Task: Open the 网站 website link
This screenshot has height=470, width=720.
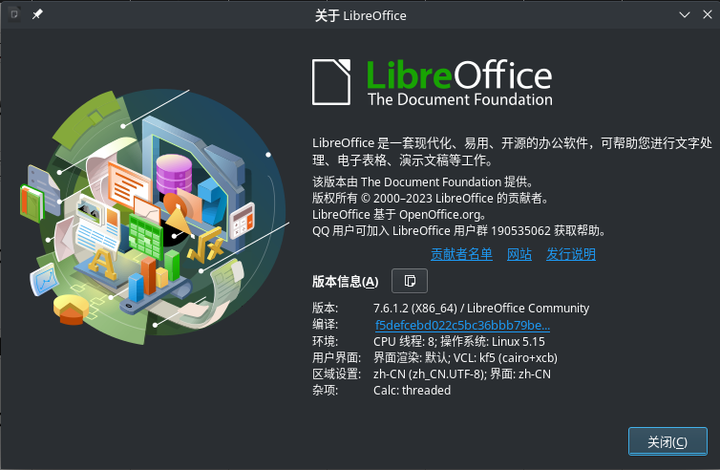Action: point(519,254)
